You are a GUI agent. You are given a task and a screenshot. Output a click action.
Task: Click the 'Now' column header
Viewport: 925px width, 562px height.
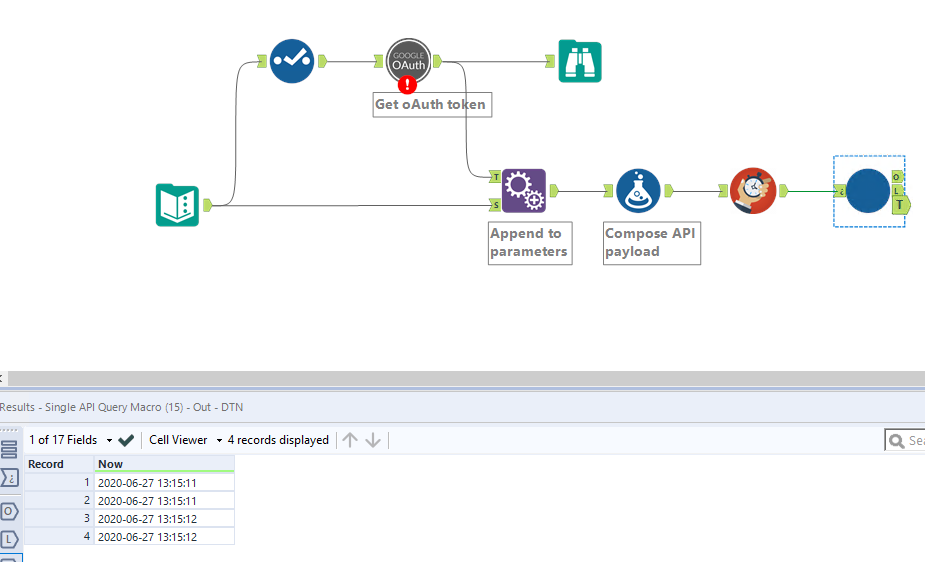point(165,464)
